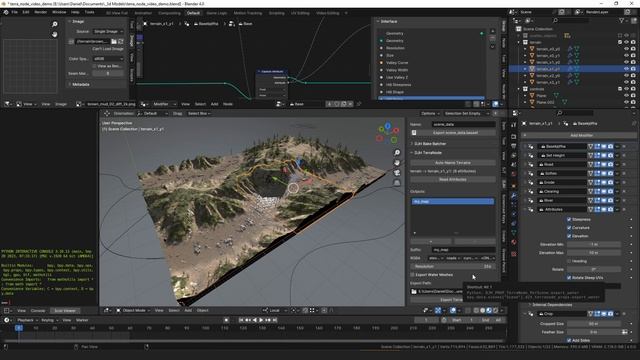
Task: Click the Auto-Name Terrains button
Action: [453, 162]
